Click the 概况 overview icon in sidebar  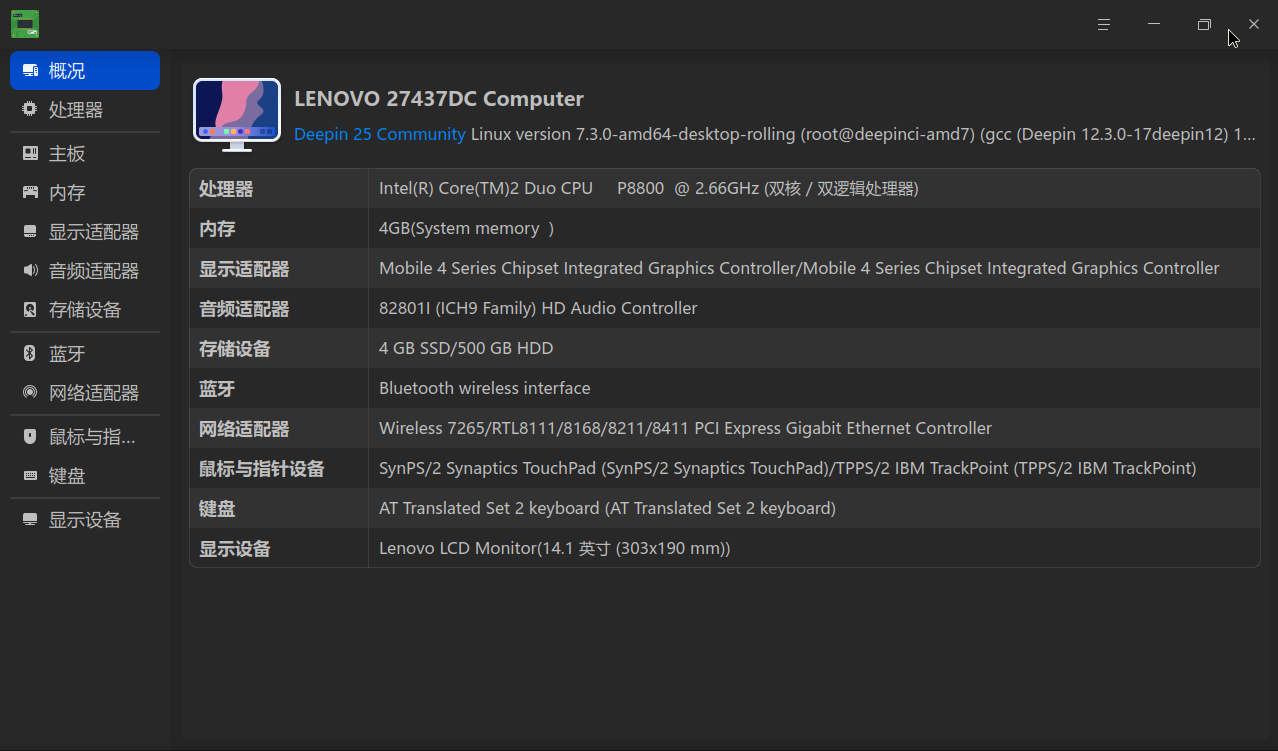(30, 71)
